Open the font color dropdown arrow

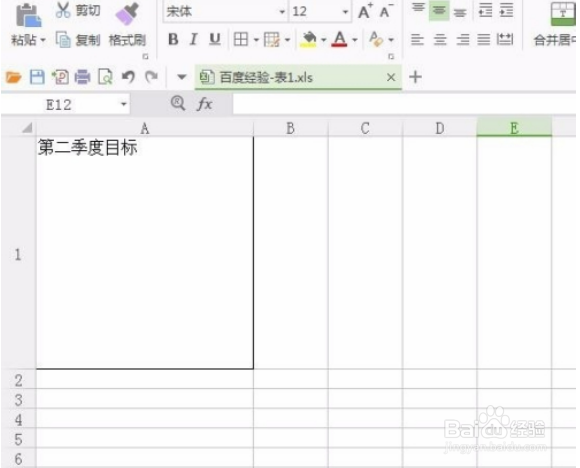pos(355,39)
